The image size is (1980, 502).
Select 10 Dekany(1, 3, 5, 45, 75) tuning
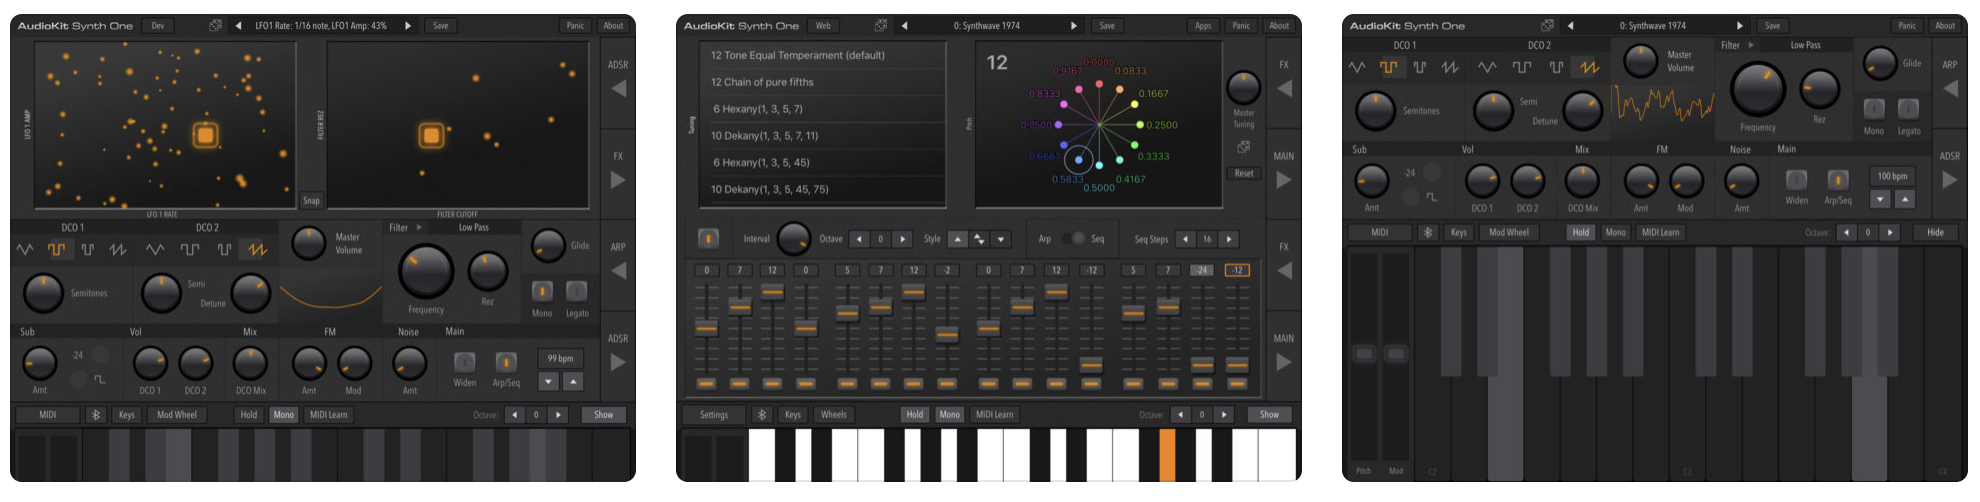[x=823, y=189]
